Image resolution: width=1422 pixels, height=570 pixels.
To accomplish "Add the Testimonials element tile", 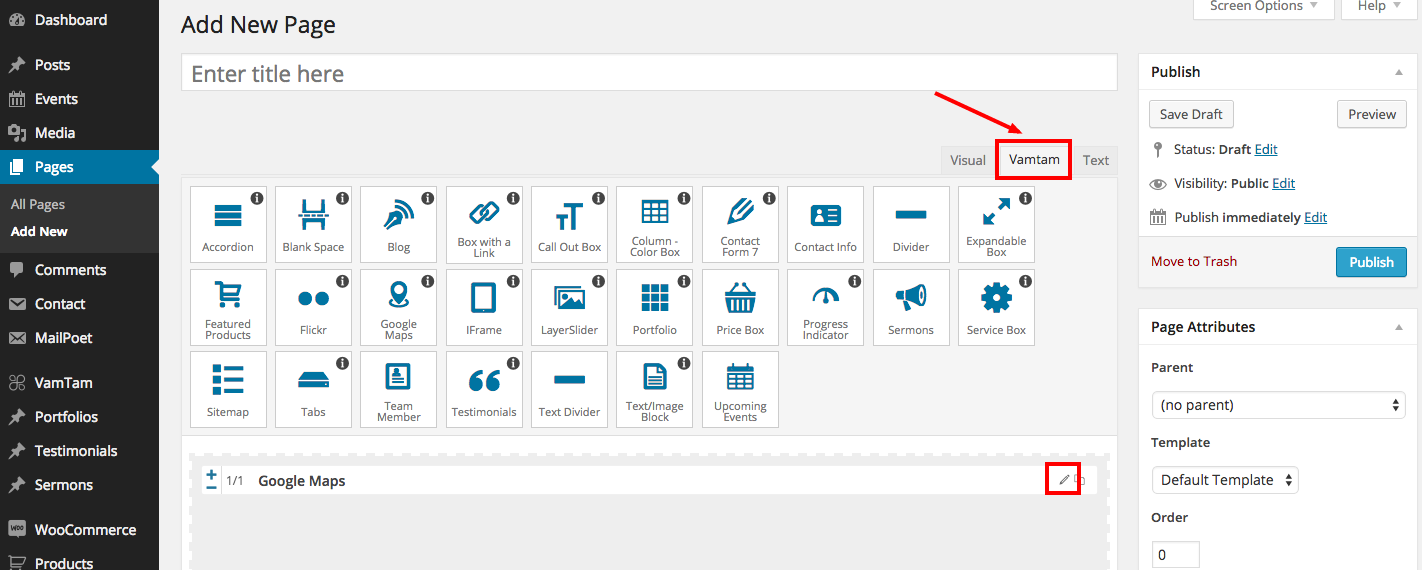I will pyautogui.click(x=484, y=389).
